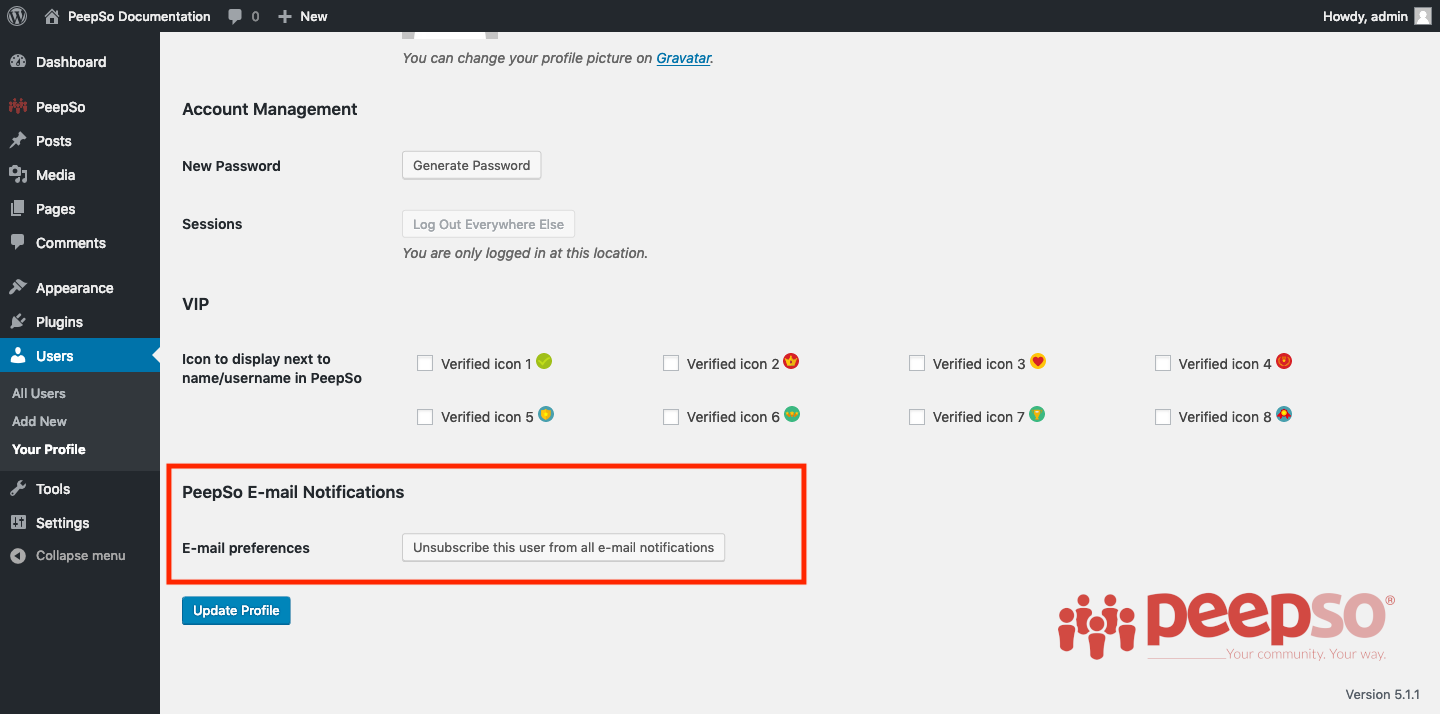Screen dimensions: 1440x714
Task: Click the Collapse menu arrow icon
Action: 18,556
